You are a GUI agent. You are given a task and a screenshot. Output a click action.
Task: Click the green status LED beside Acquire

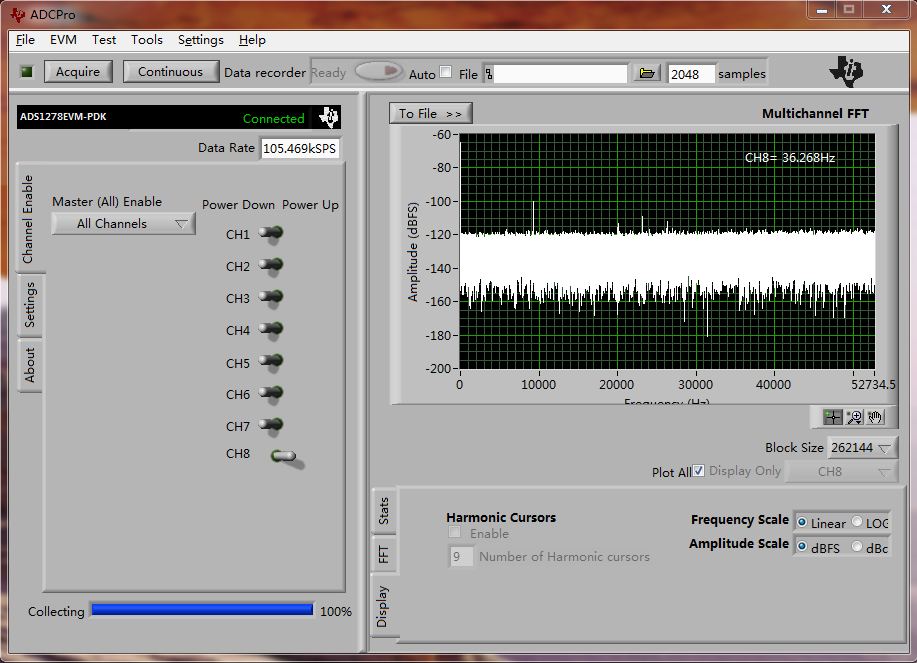point(27,72)
